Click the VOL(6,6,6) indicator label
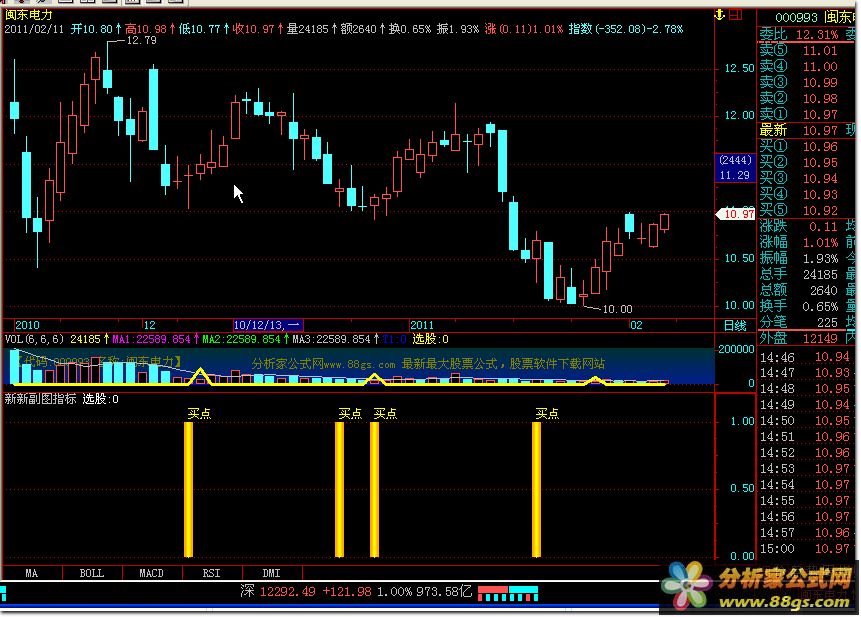 pyautogui.click(x=35, y=339)
